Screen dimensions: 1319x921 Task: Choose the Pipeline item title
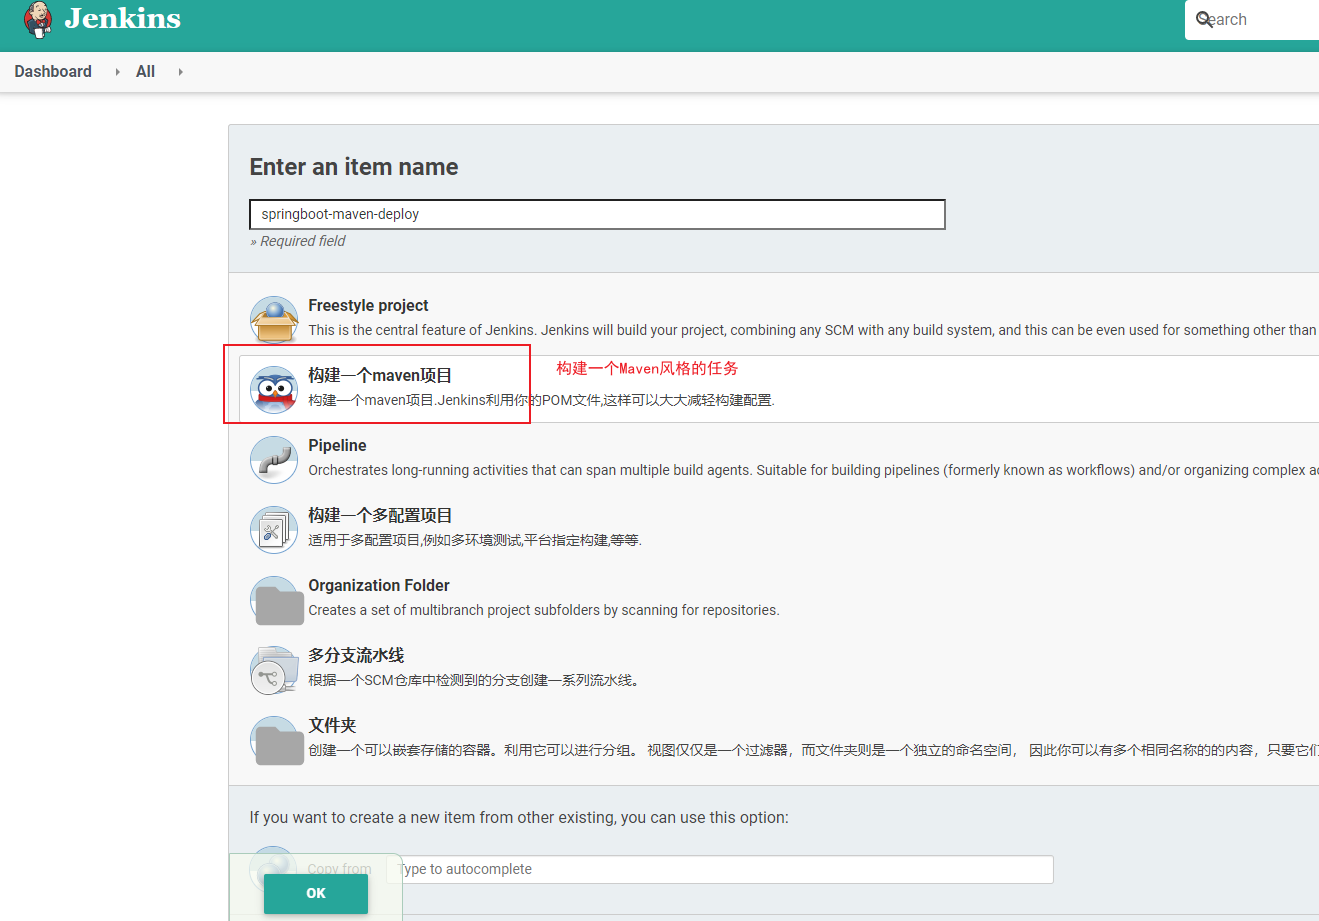coord(337,445)
